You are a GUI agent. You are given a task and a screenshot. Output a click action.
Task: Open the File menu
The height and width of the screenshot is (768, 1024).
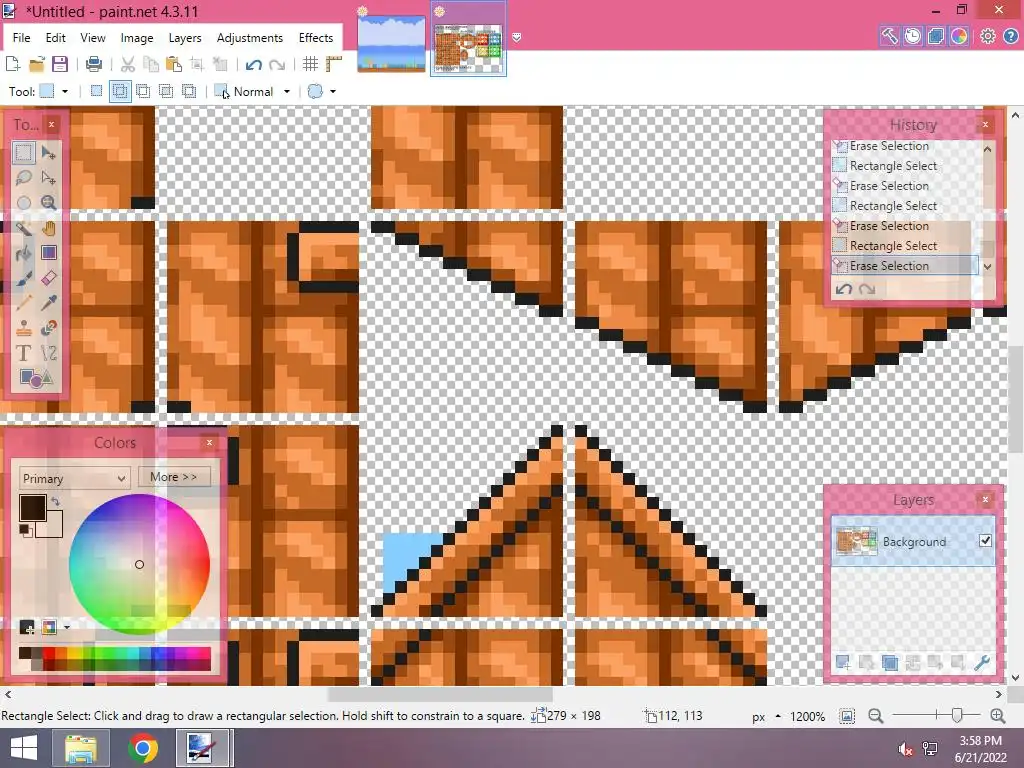click(22, 38)
